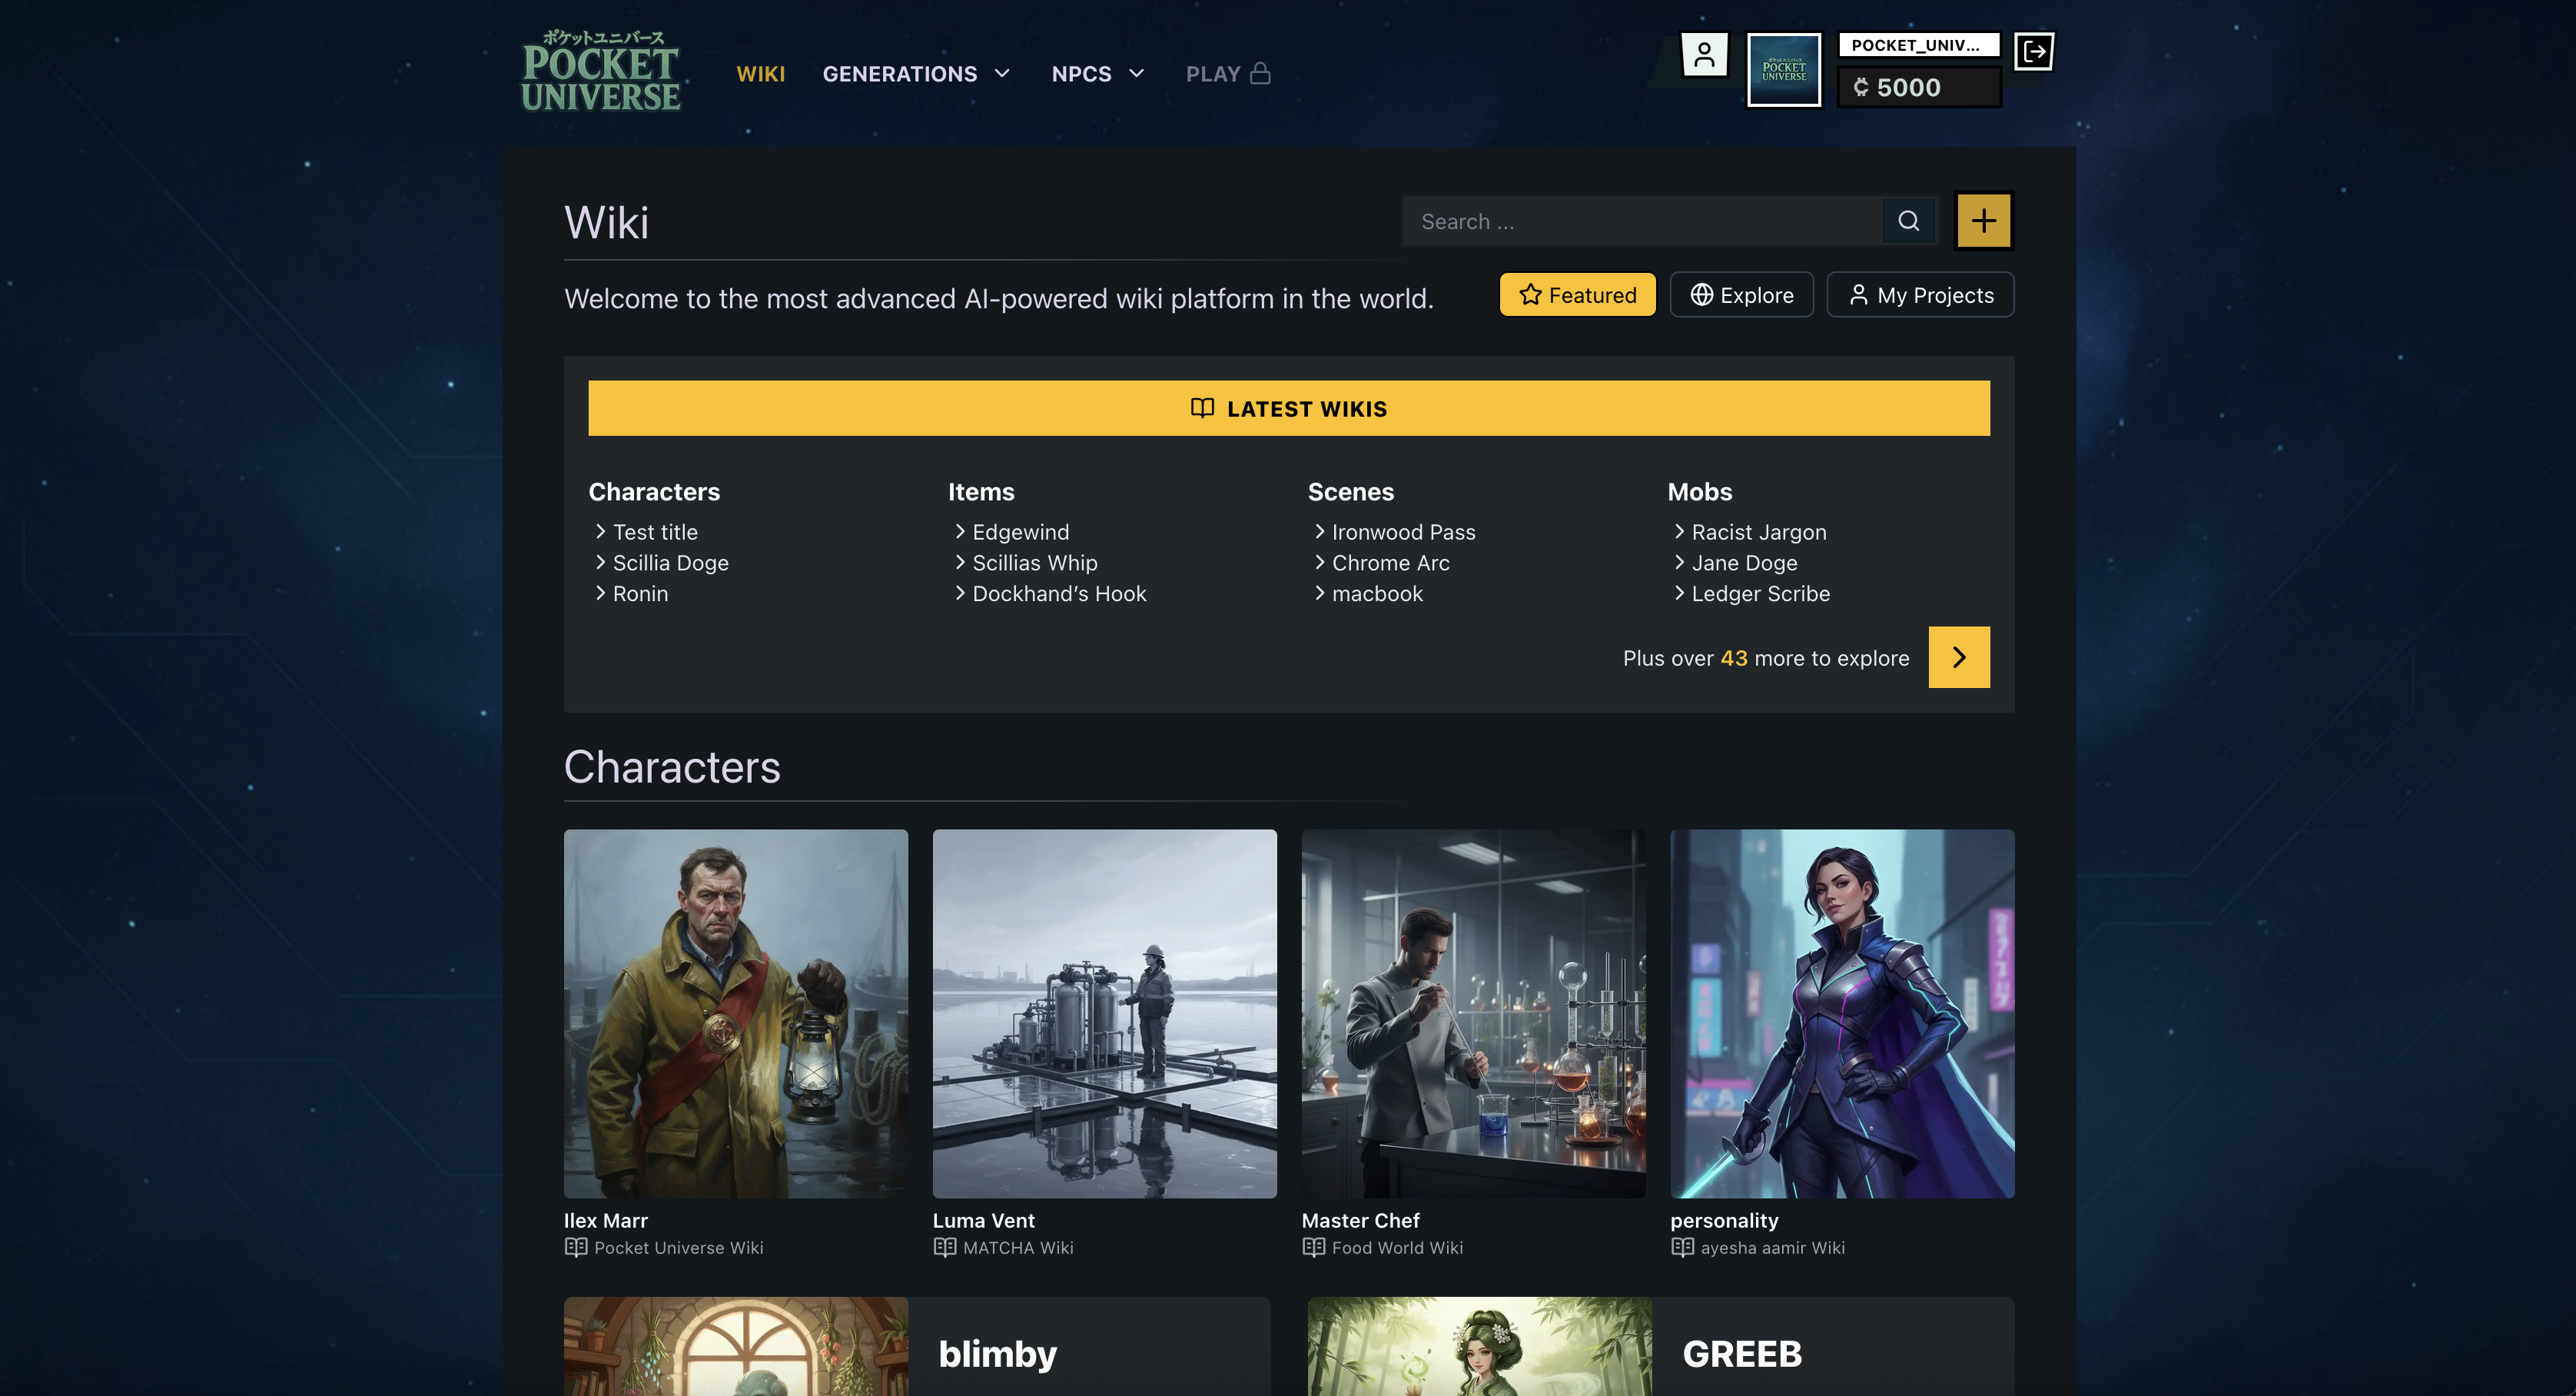Viewport: 2576px width, 1396px height.
Task: Open the Ilex Marr character card
Action: 736,1013
